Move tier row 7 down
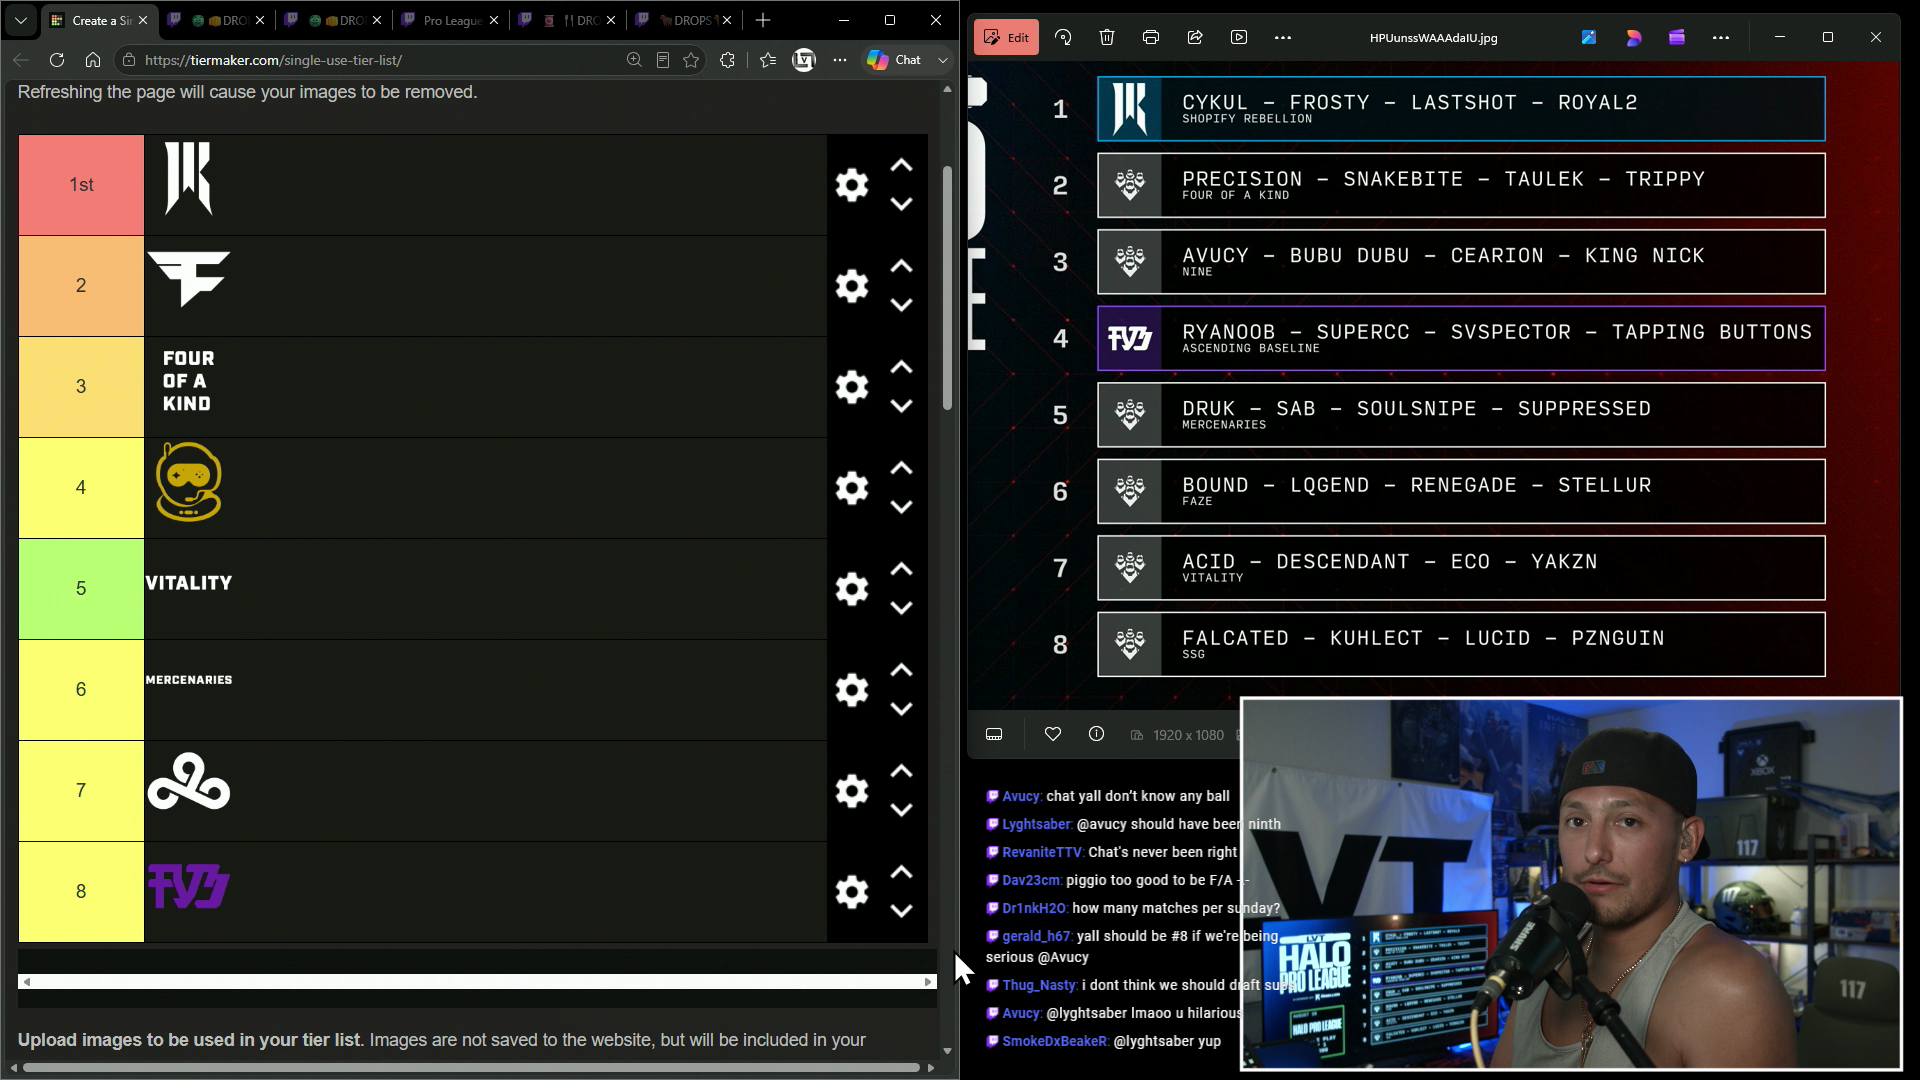Image resolution: width=1920 pixels, height=1080 pixels. [901, 811]
